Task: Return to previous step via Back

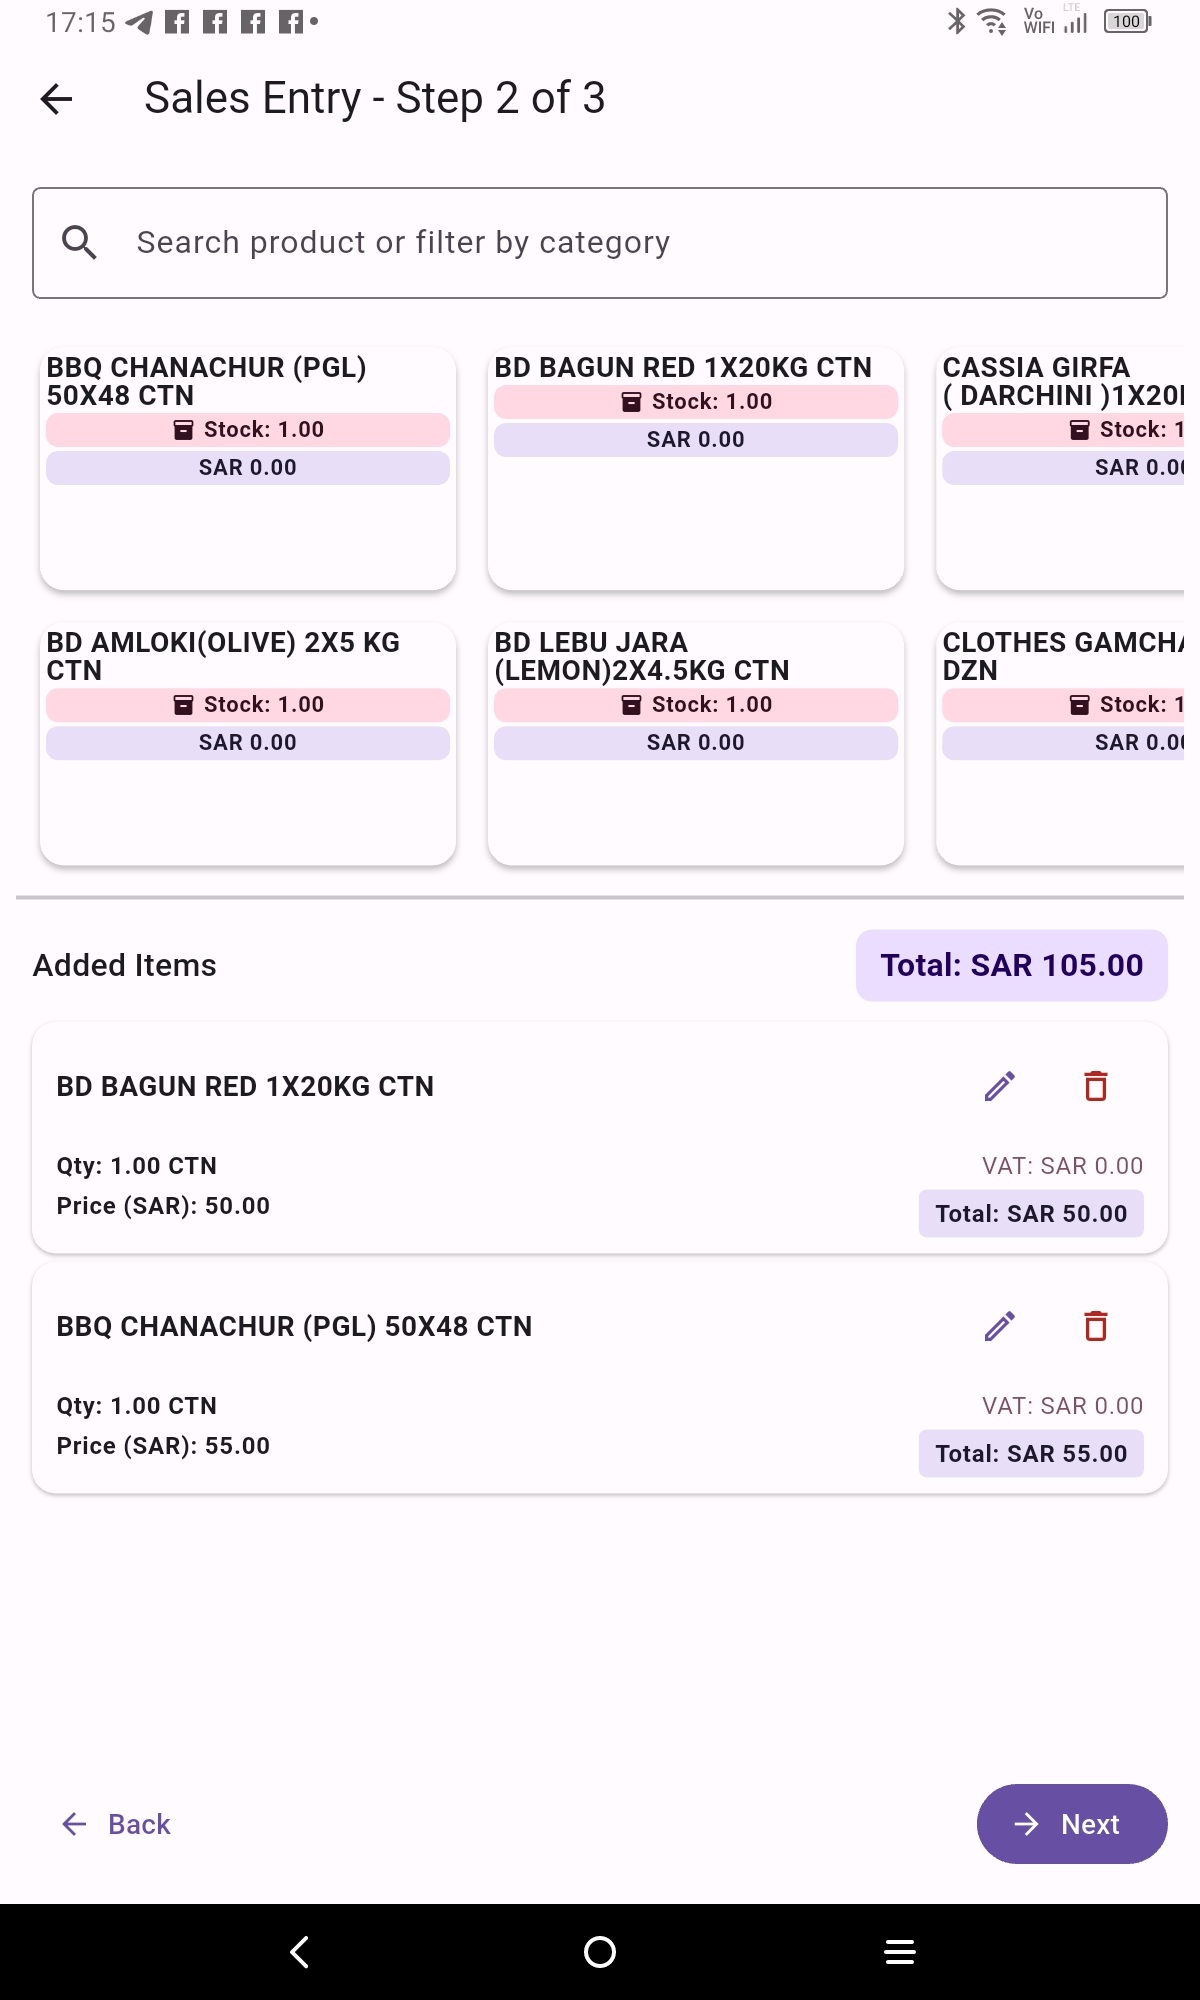Action: 116,1824
